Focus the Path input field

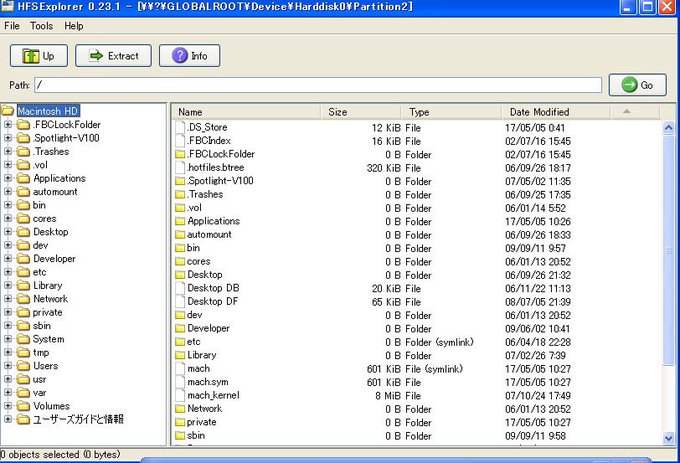click(318, 85)
